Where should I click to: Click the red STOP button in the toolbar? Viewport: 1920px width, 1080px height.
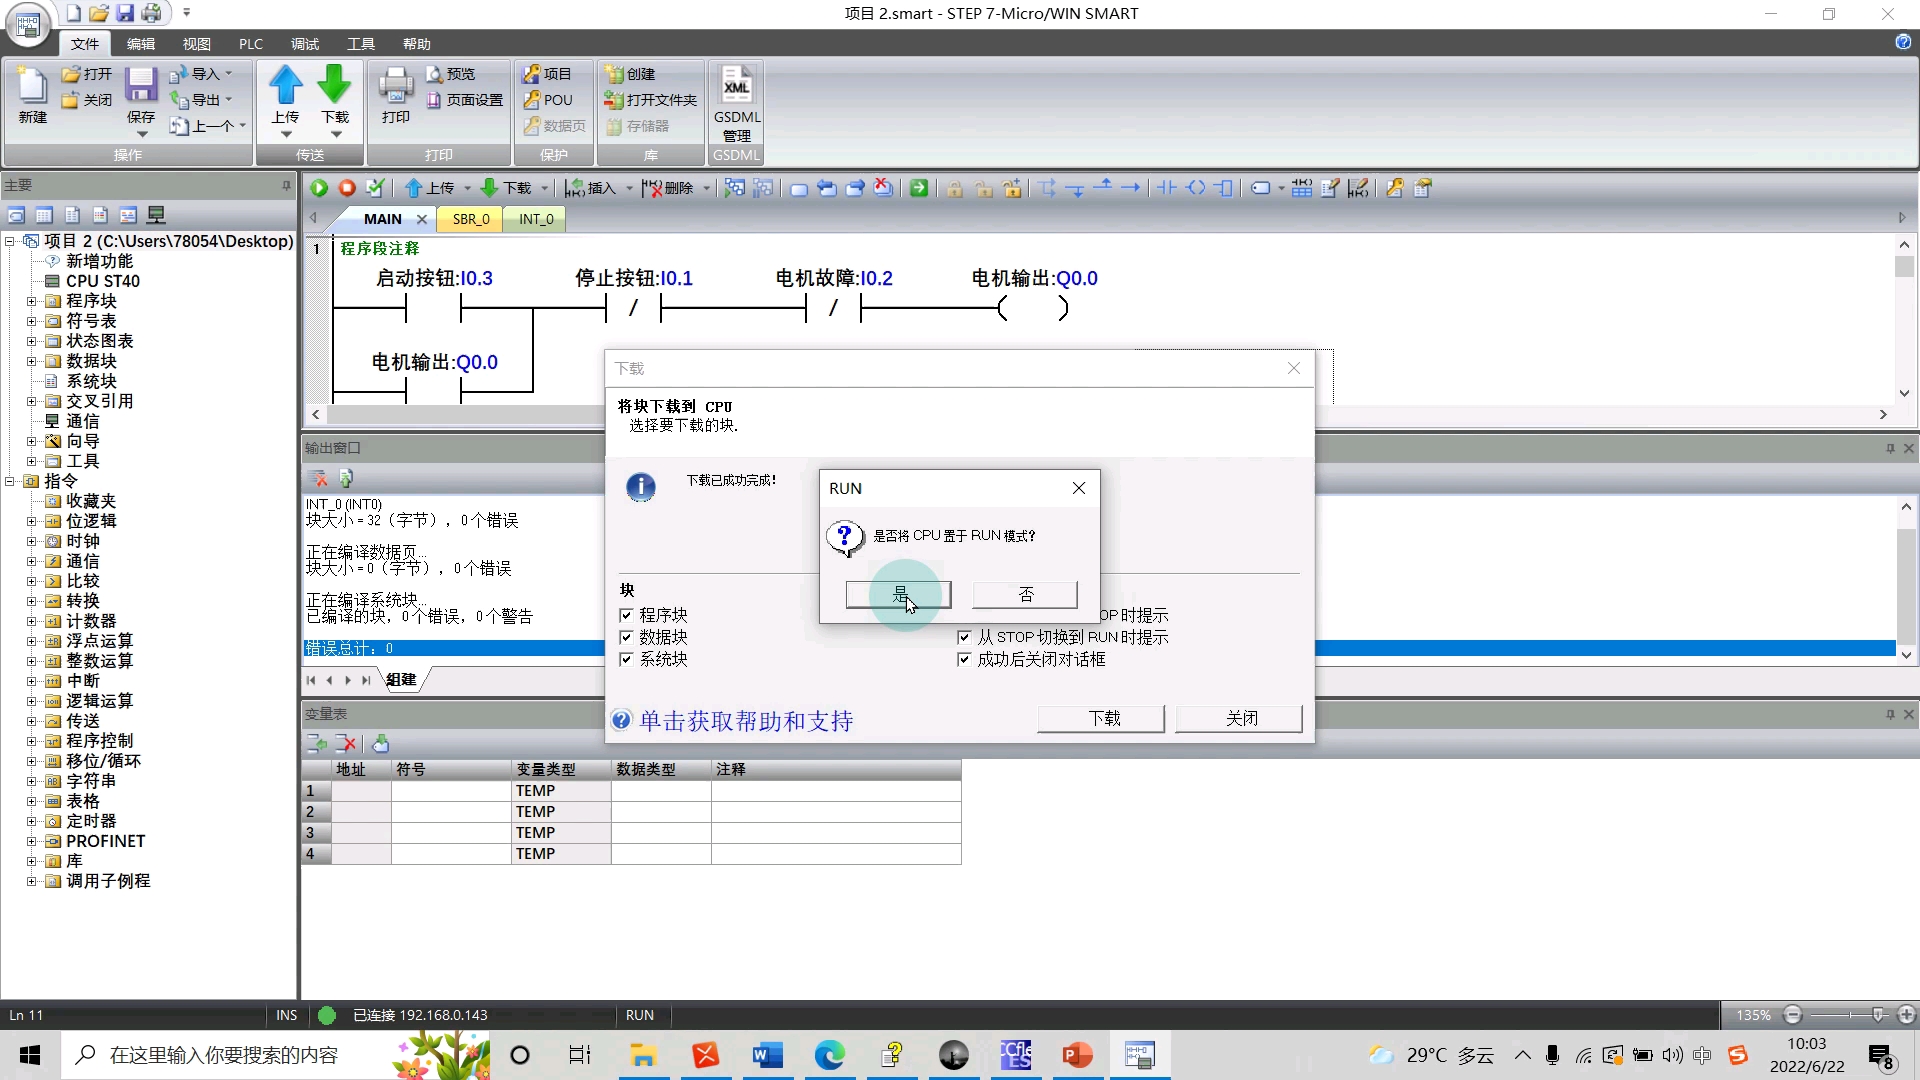[347, 188]
